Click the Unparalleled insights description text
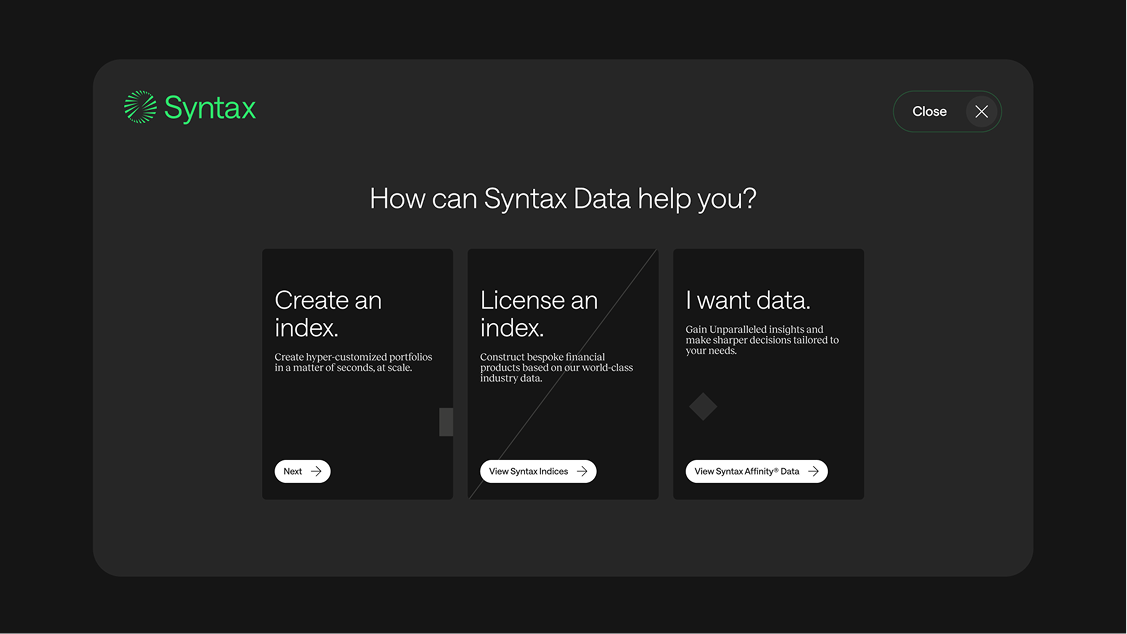The width and height of the screenshot is (1127, 634). point(761,340)
